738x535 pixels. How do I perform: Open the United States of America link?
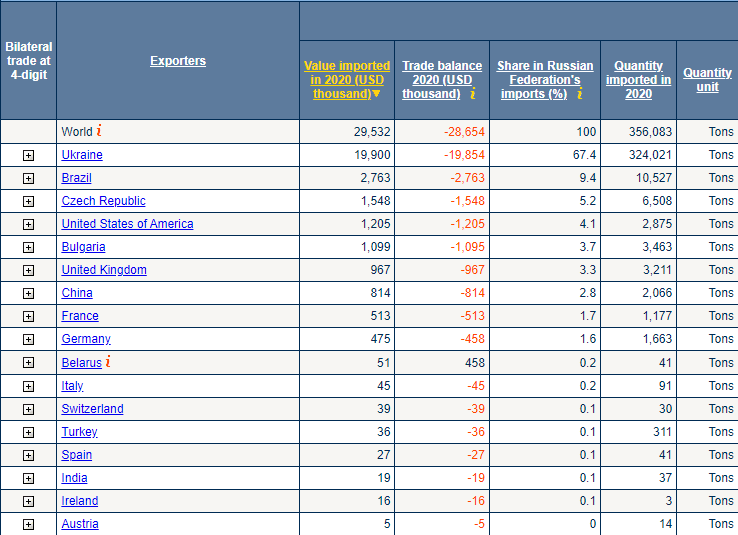coord(127,224)
